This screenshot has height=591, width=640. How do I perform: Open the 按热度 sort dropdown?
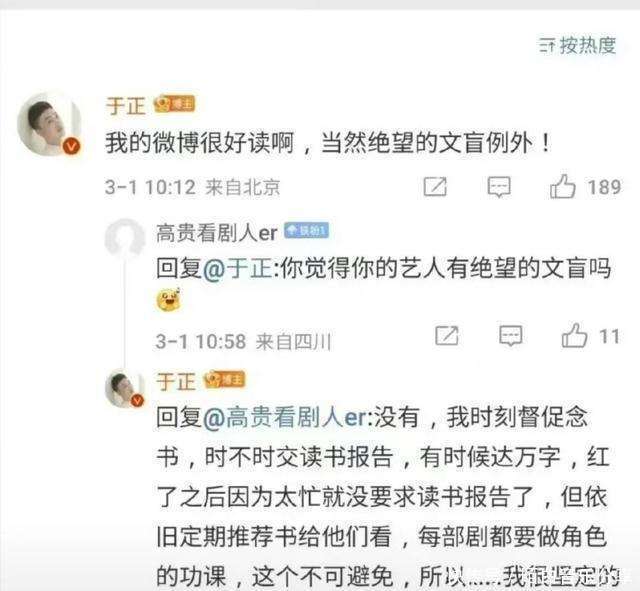[577, 45]
